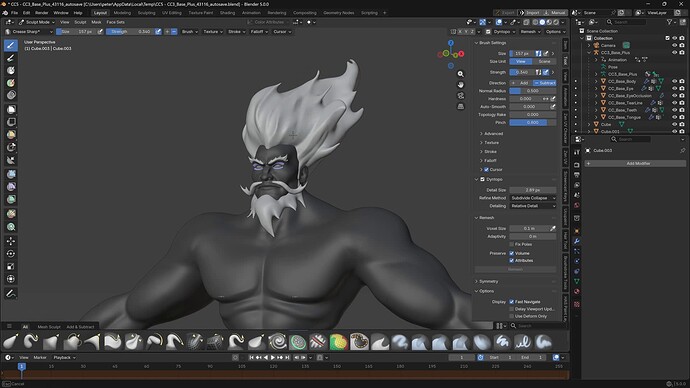
Task: Open the Mask menu in viewport header
Action: [x=96, y=22]
